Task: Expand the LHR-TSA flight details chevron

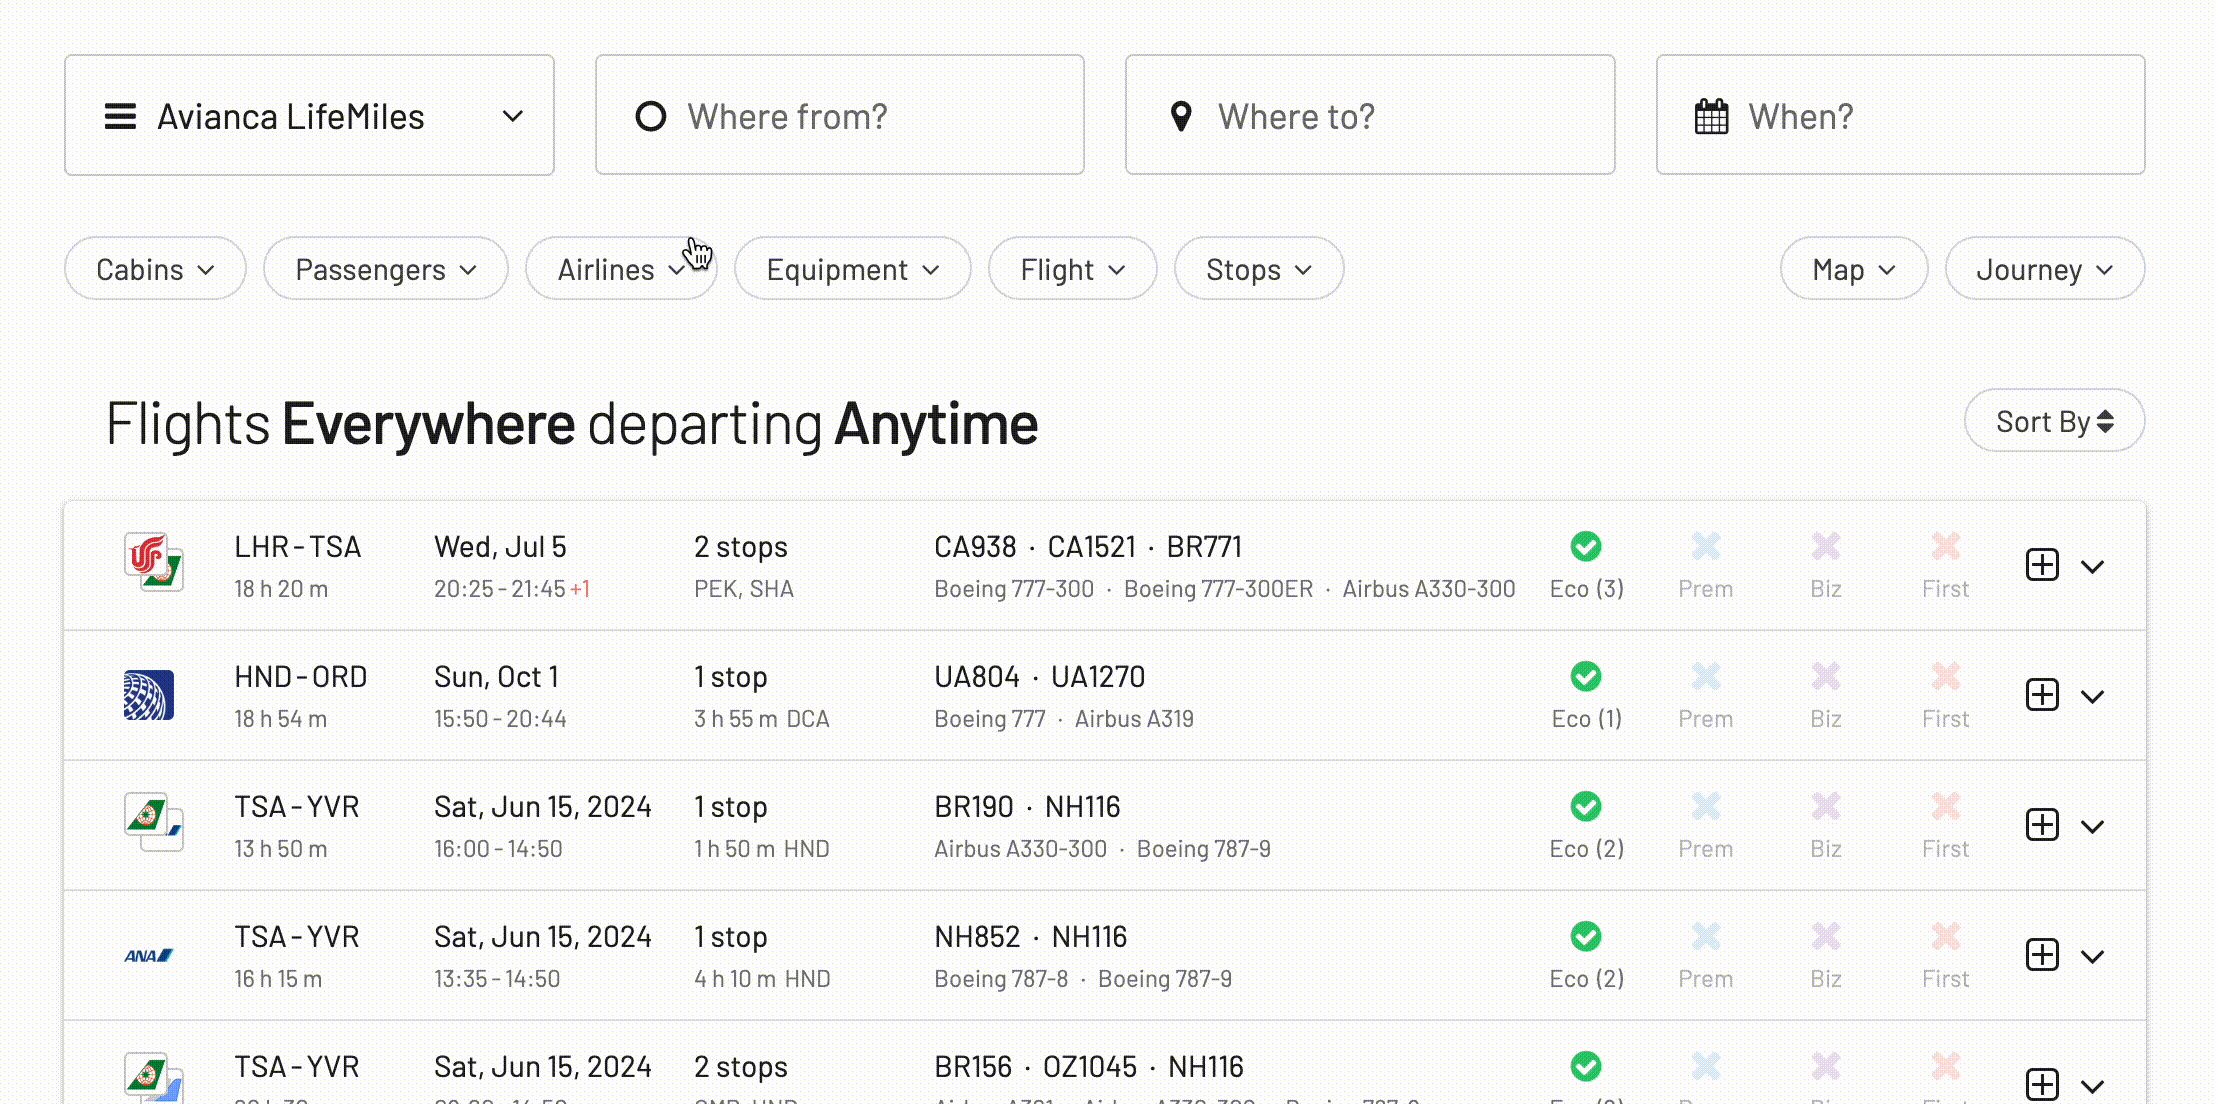Action: tap(2092, 567)
